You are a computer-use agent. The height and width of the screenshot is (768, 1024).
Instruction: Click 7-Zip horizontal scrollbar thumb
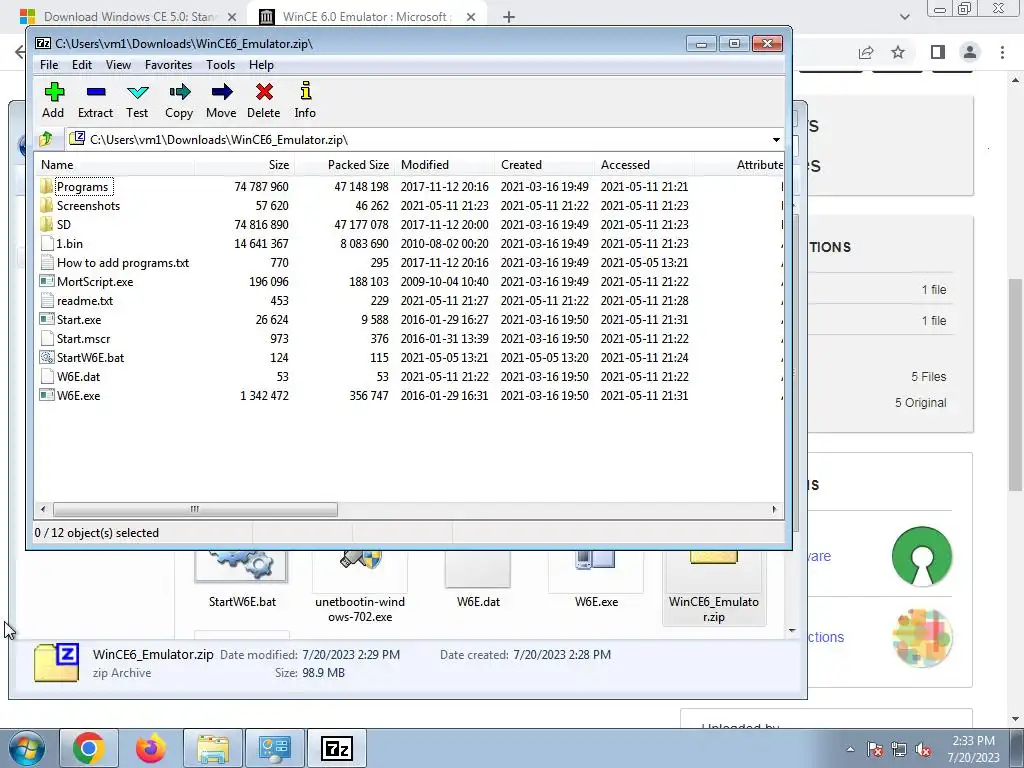tap(195, 509)
